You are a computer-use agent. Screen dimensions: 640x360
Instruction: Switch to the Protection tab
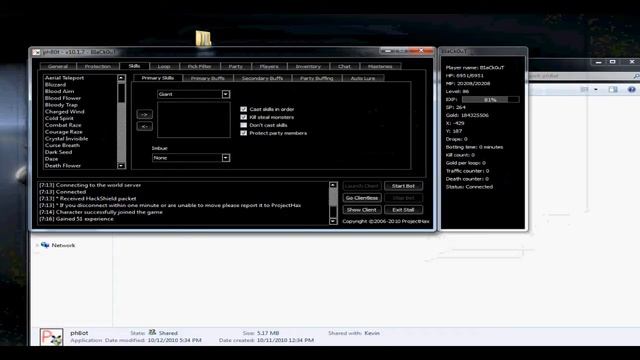click(x=98, y=66)
